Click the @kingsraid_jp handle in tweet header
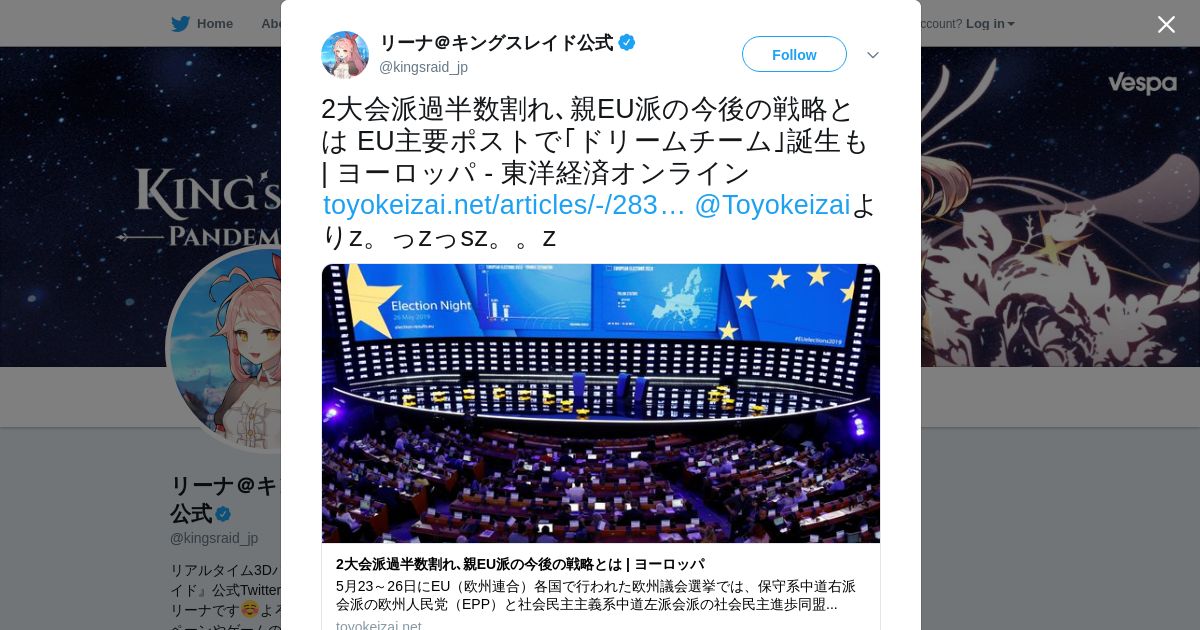 [423, 67]
